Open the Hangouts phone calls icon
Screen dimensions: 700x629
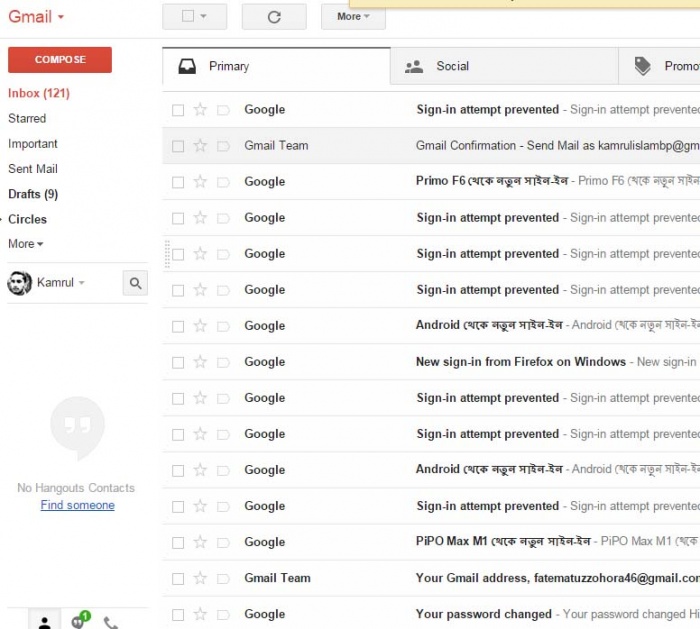point(110,623)
